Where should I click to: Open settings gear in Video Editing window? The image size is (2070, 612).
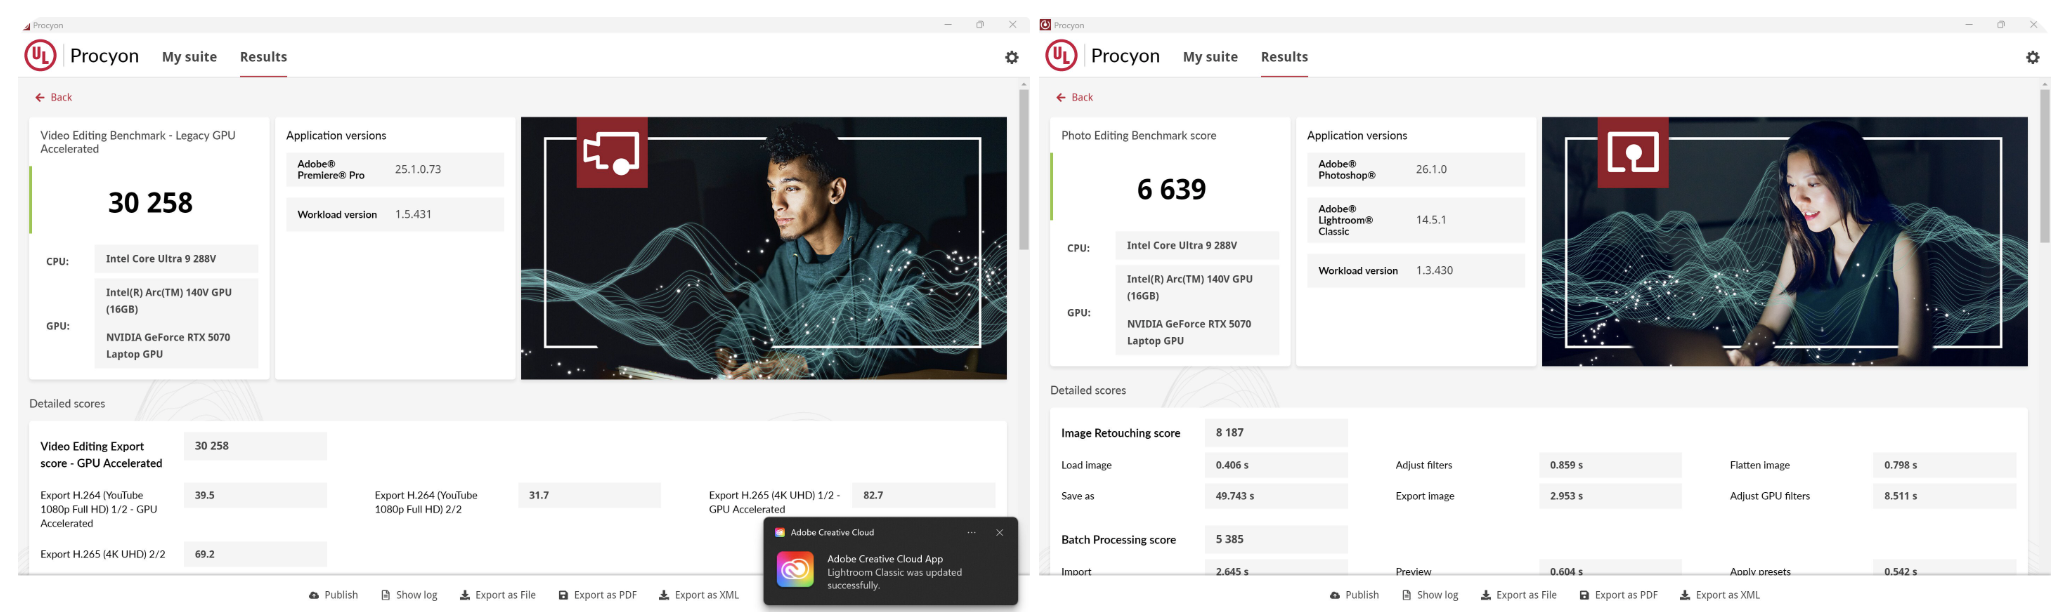point(1011,58)
